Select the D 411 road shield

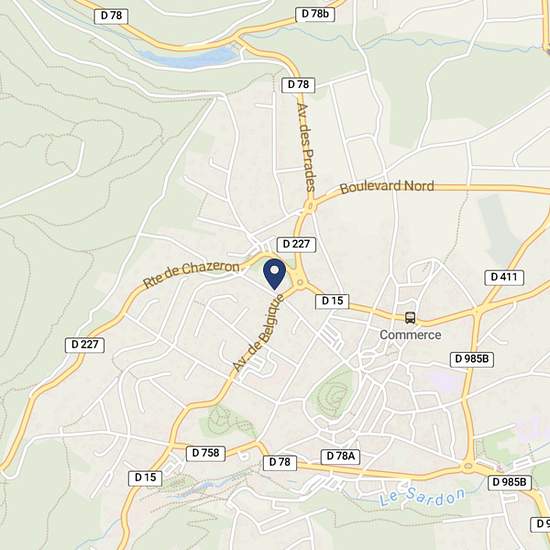tap(504, 277)
